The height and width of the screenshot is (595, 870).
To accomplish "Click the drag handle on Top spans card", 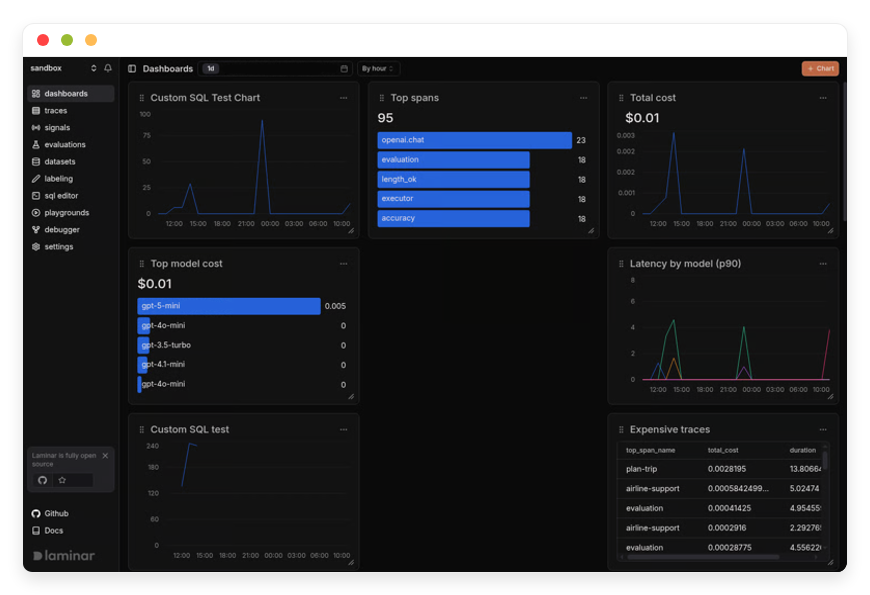I will (382, 98).
